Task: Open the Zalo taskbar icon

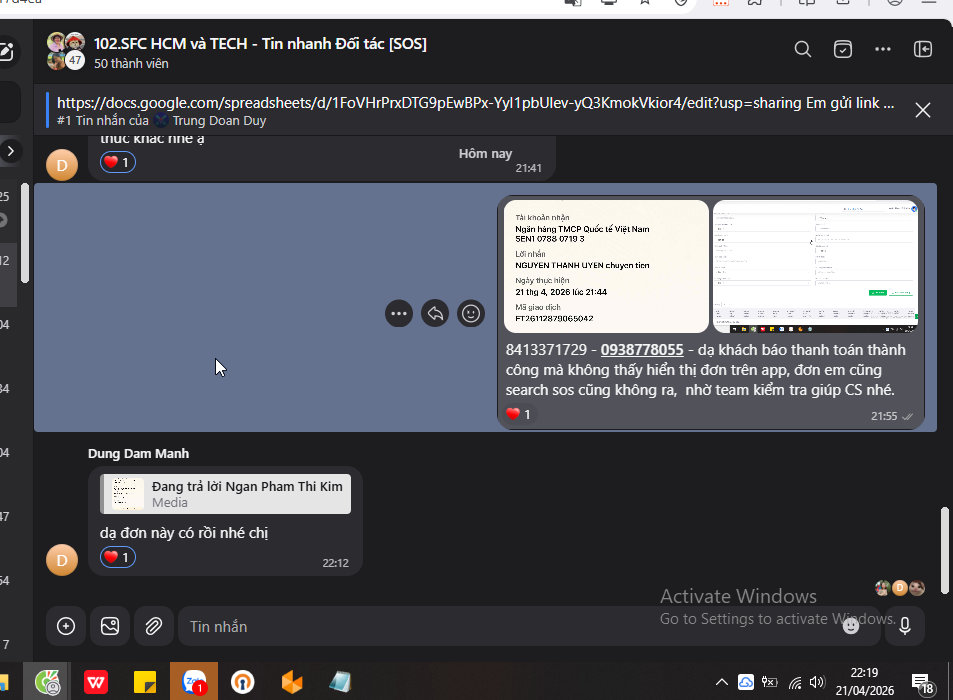Action: point(194,682)
